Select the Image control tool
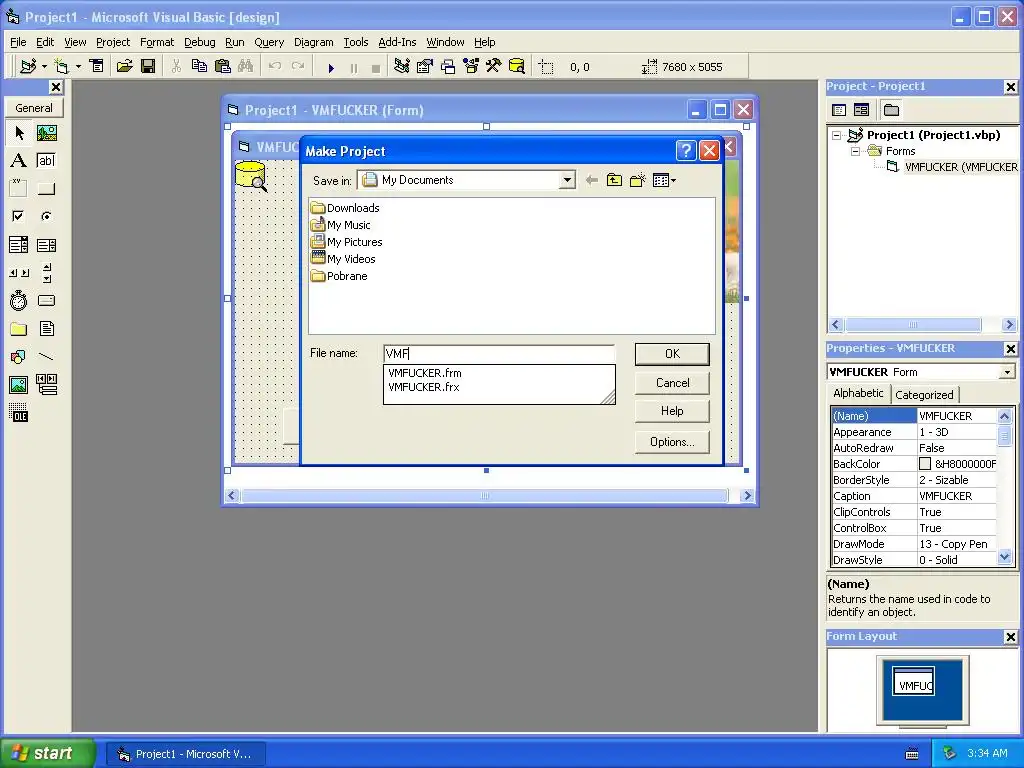The width and height of the screenshot is (1024, 768). point(19,385)
